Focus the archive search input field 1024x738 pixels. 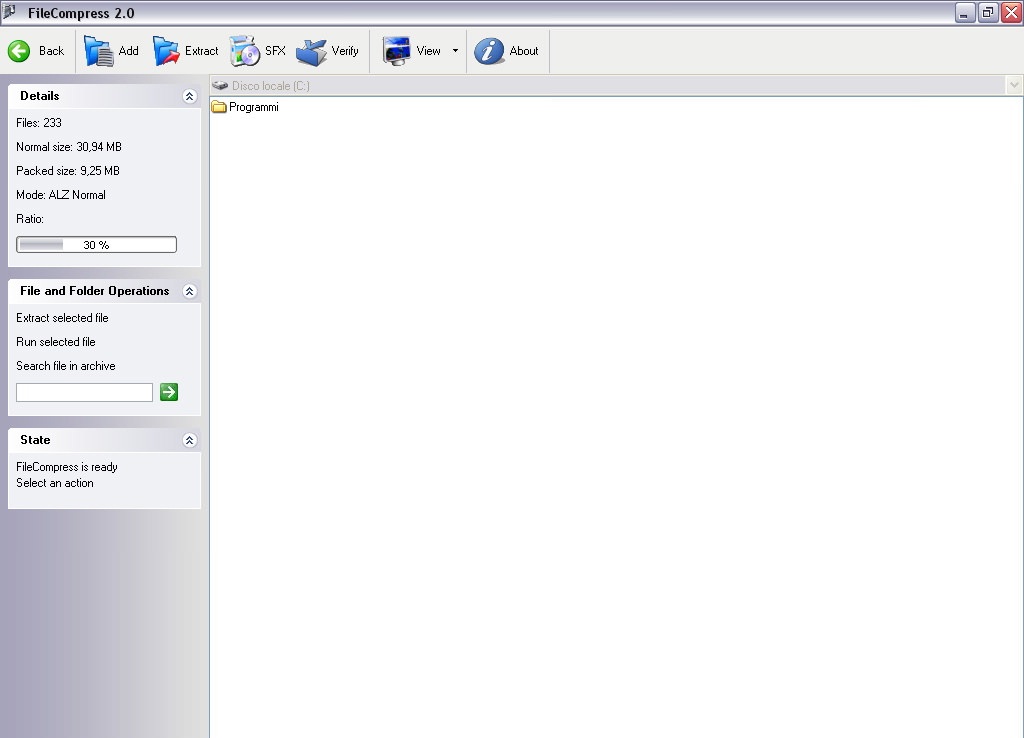point(84,393)
